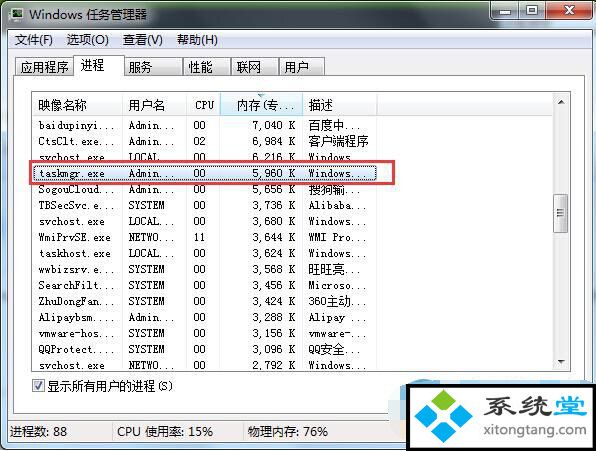
Task: Click LOCAL... user of taskhost.exe
Action: point(151,253)
